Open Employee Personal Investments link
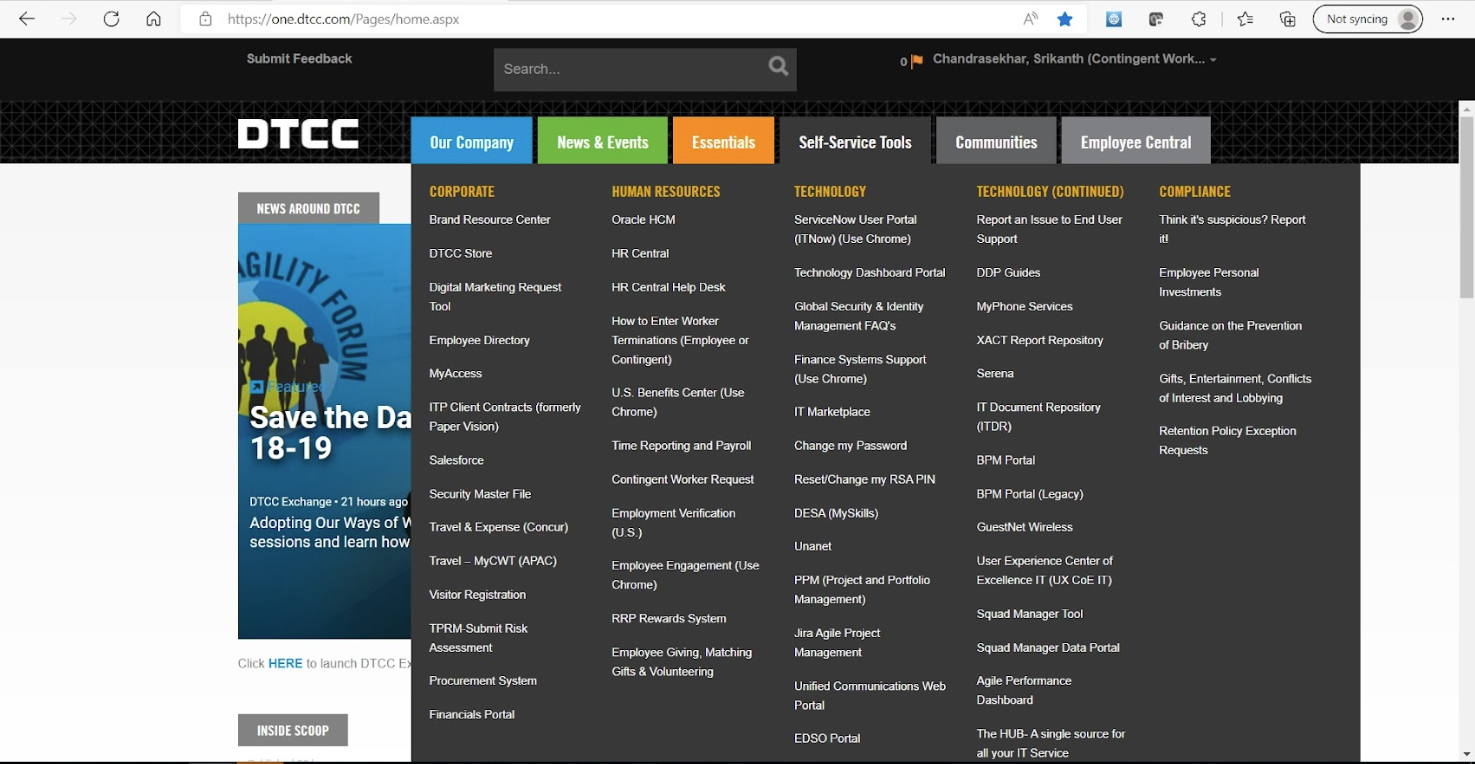The width and height of the screenshot is (1475, 764). [1209, 283]
